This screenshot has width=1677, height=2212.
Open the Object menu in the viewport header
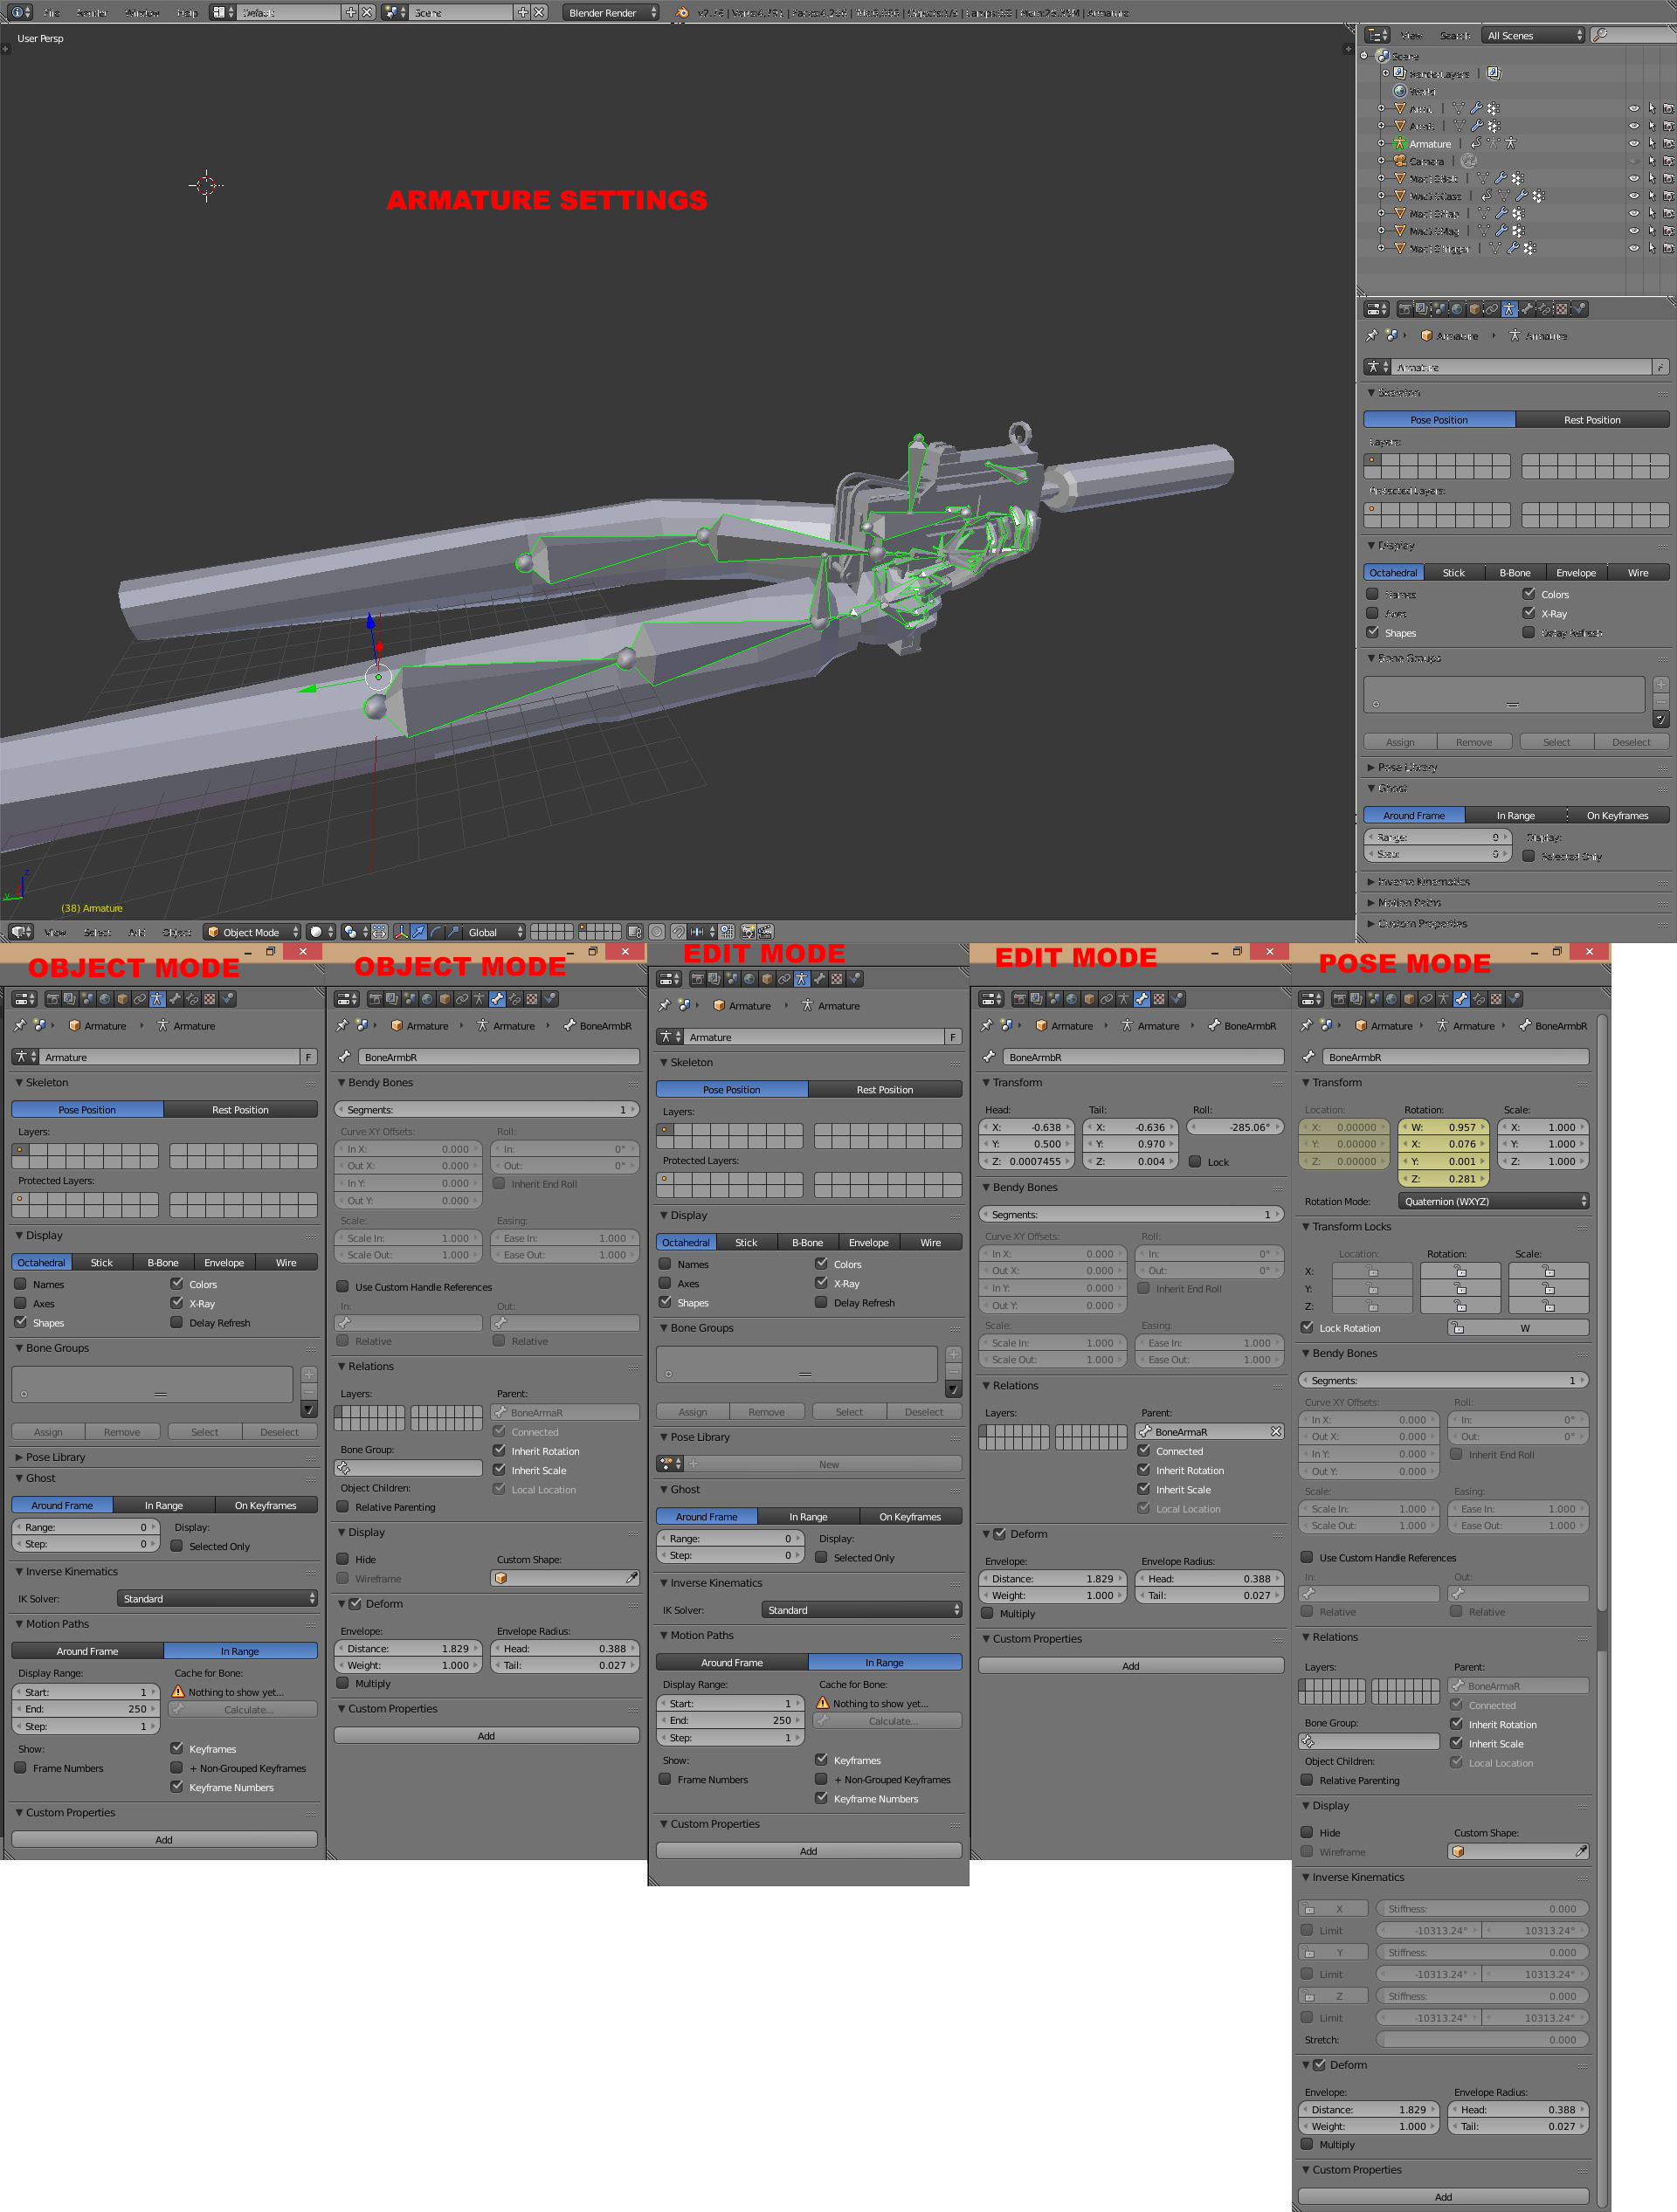(177, 933)
